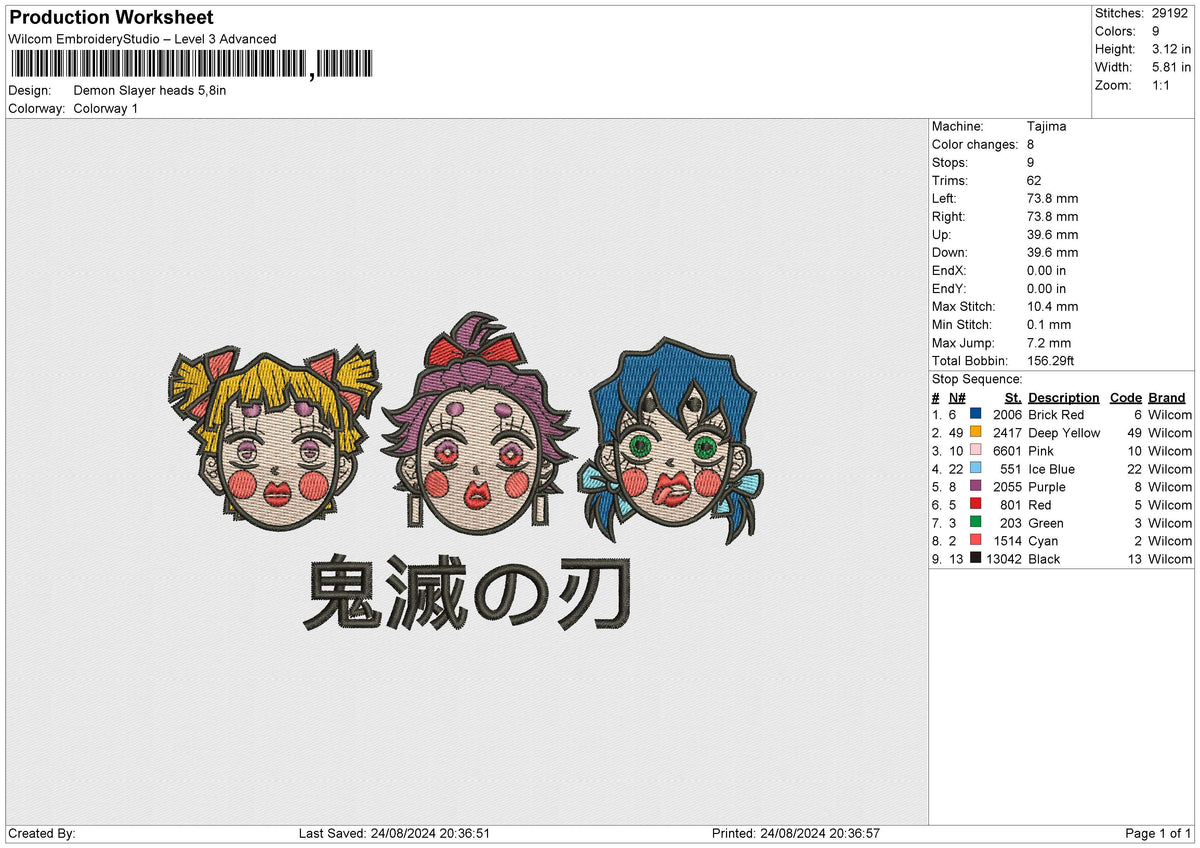Select the Black stitch count 13042
The height and width of the screenshot is (848, 1200).
(x=1004, y=559)
